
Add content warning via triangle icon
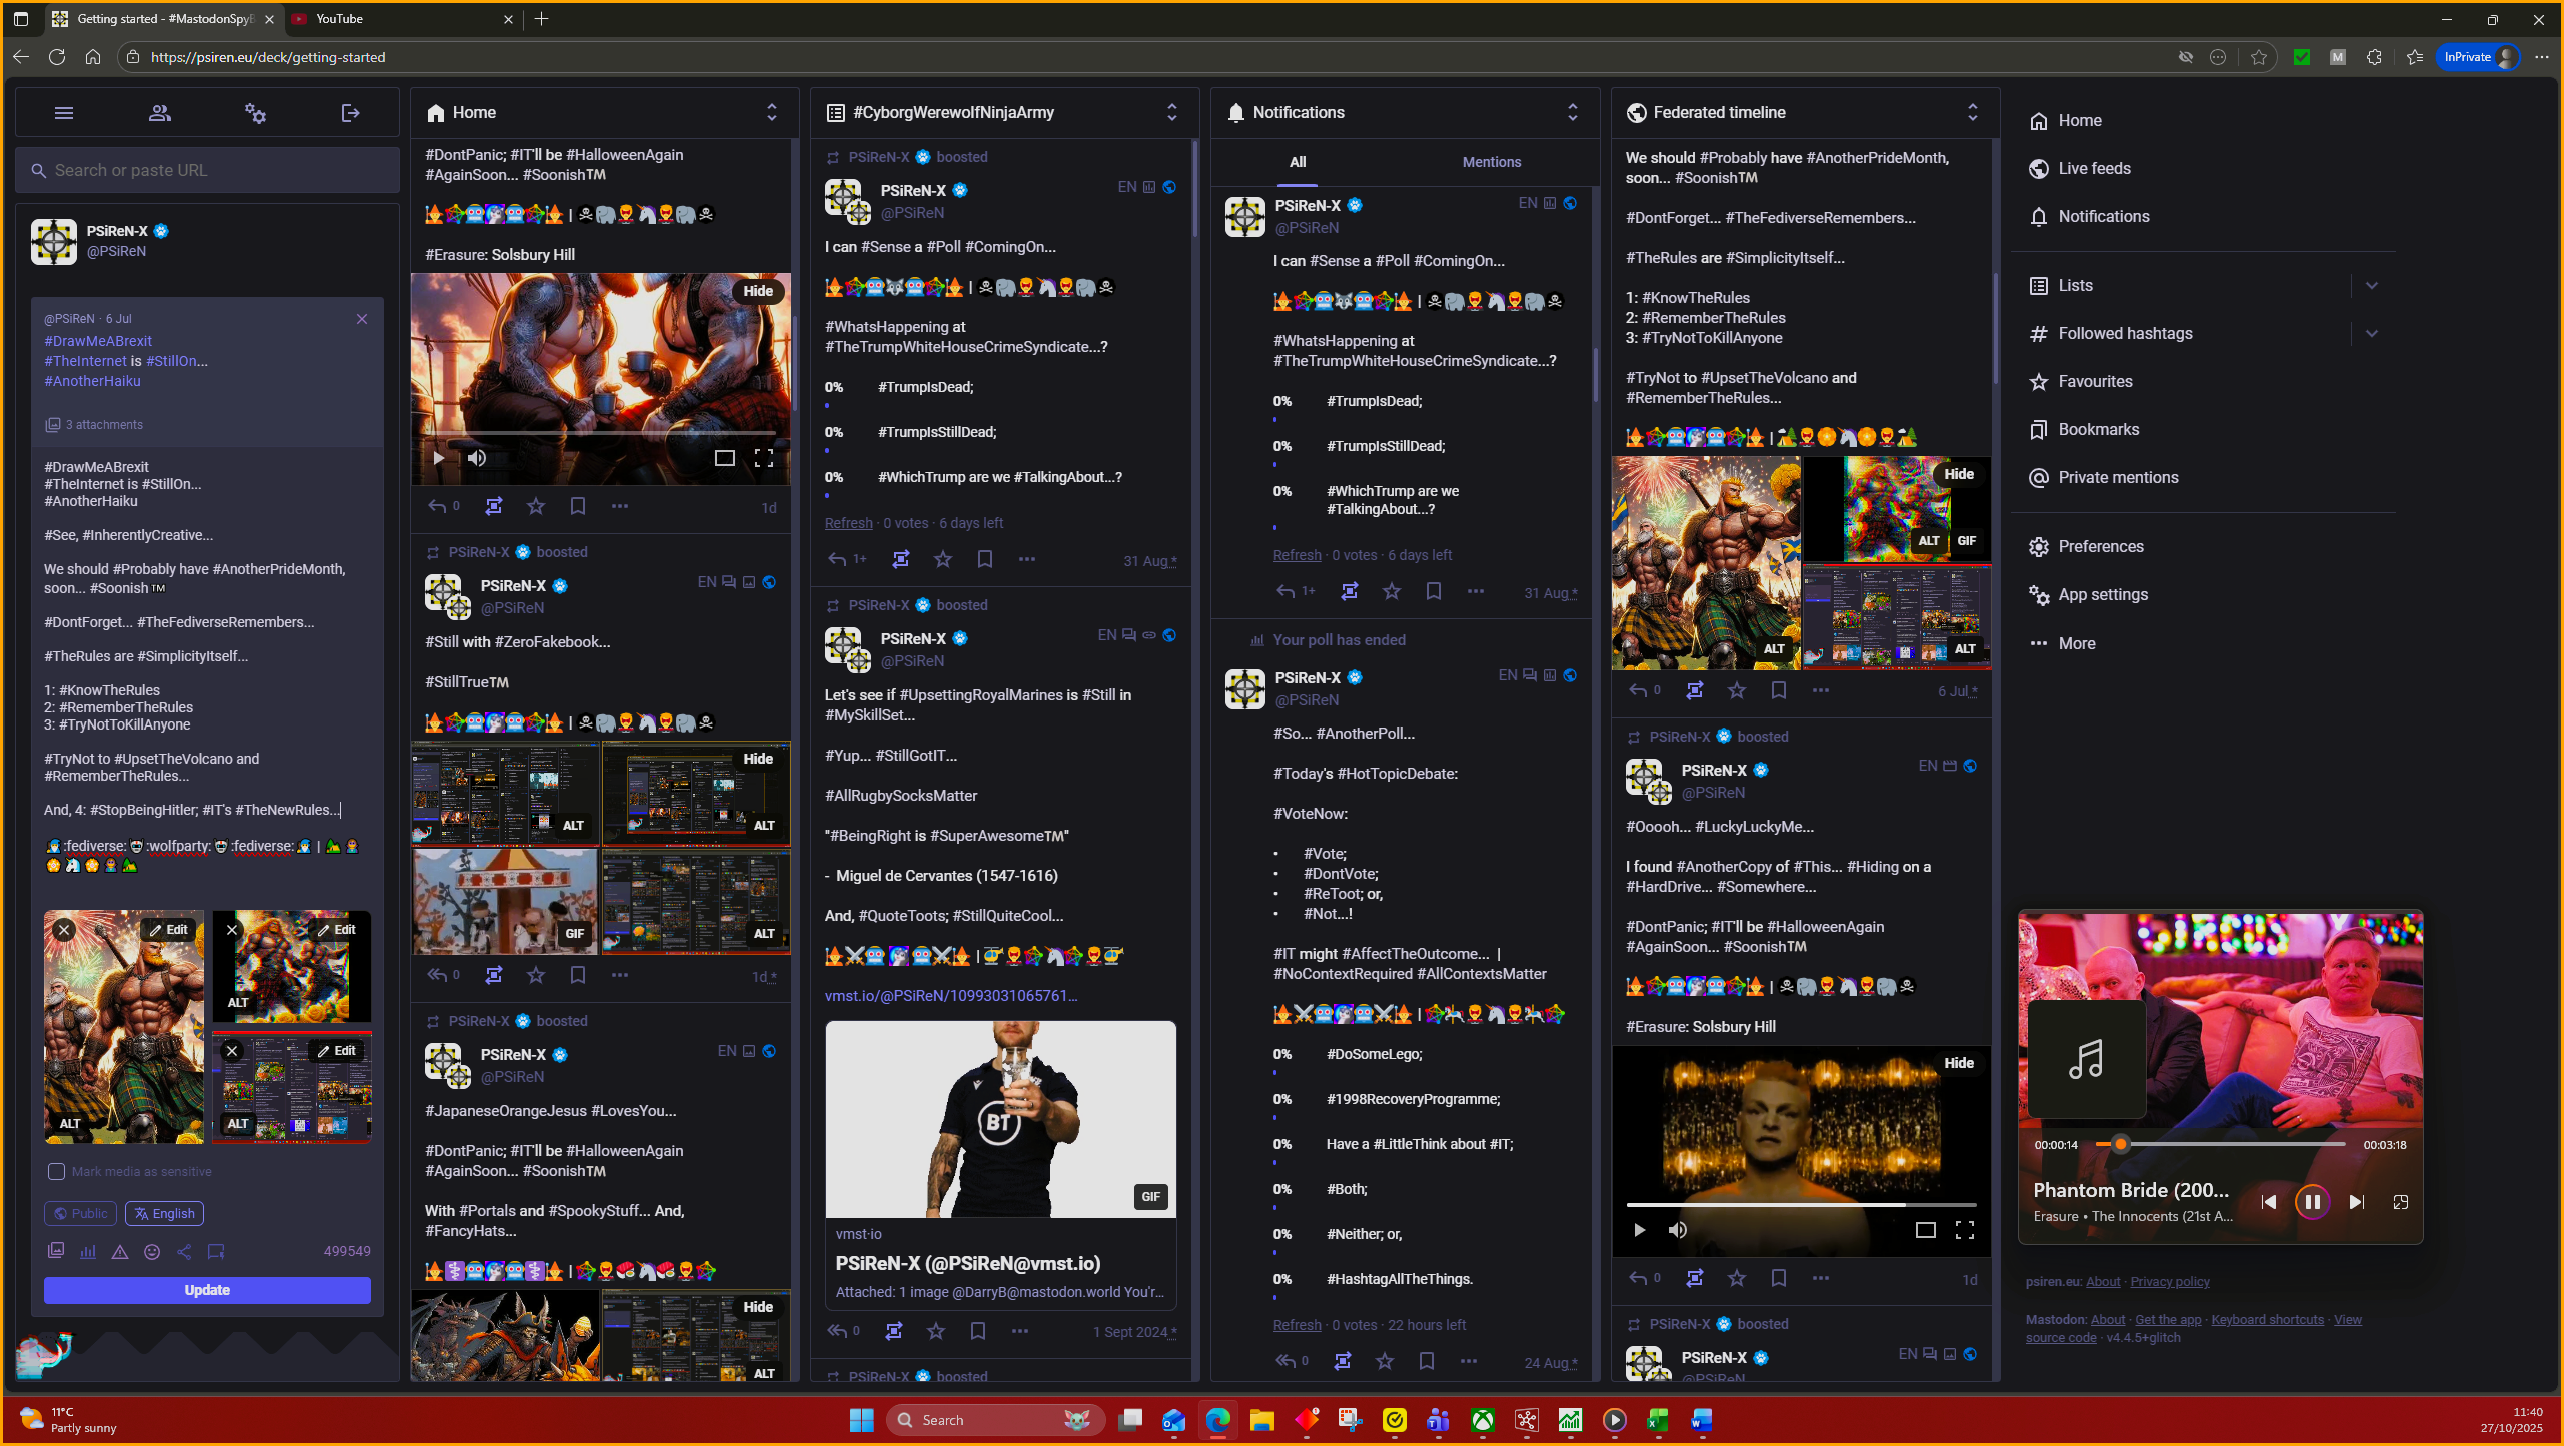pyautogui.click(x=120, y=1251)
